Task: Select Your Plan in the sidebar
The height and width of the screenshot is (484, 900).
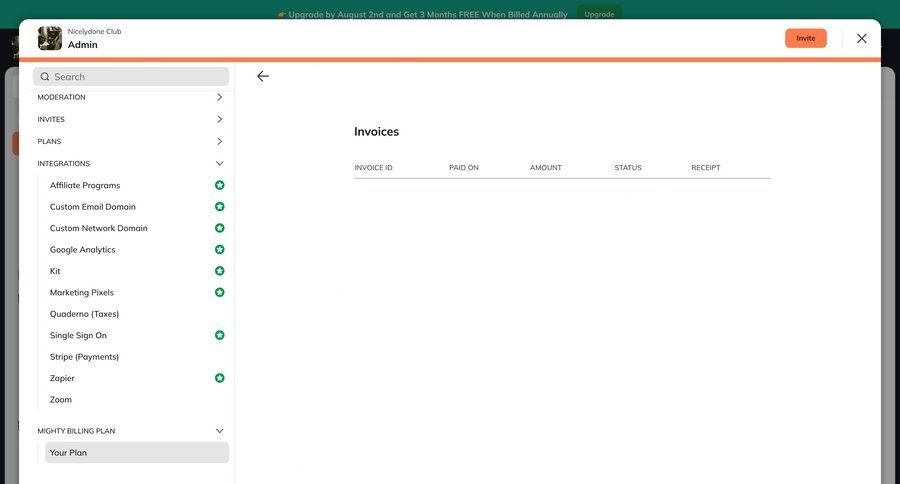Action: [x=137, y=452]
